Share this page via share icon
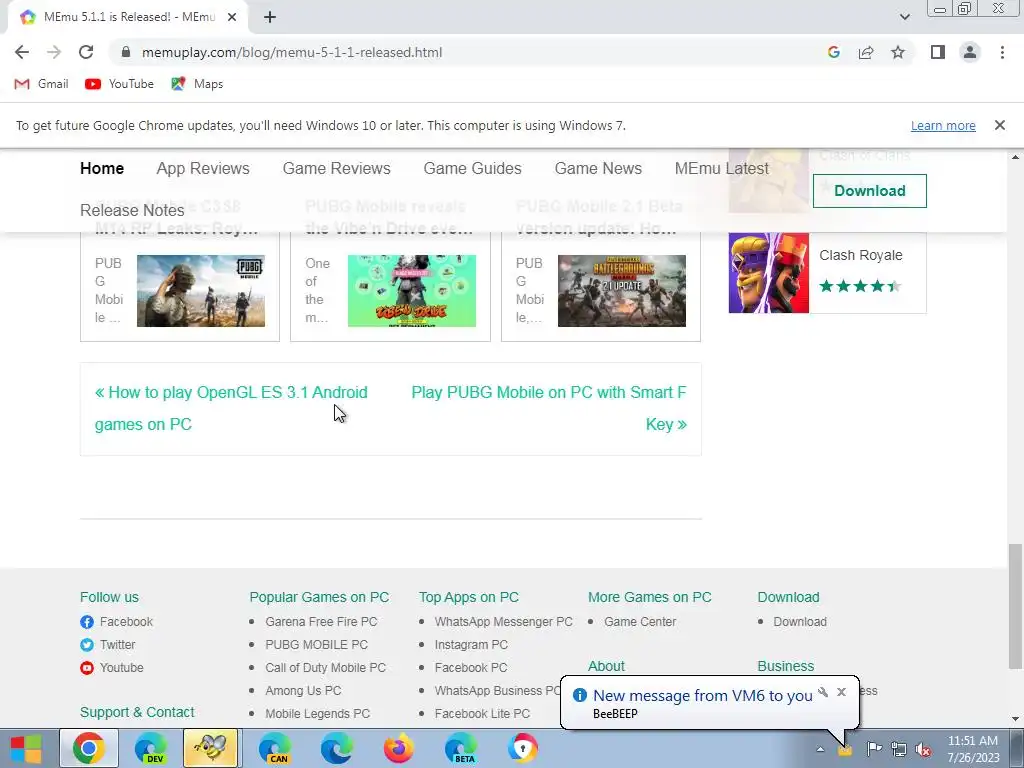This screenshot has width=1024, height=768. click(866, 52)
